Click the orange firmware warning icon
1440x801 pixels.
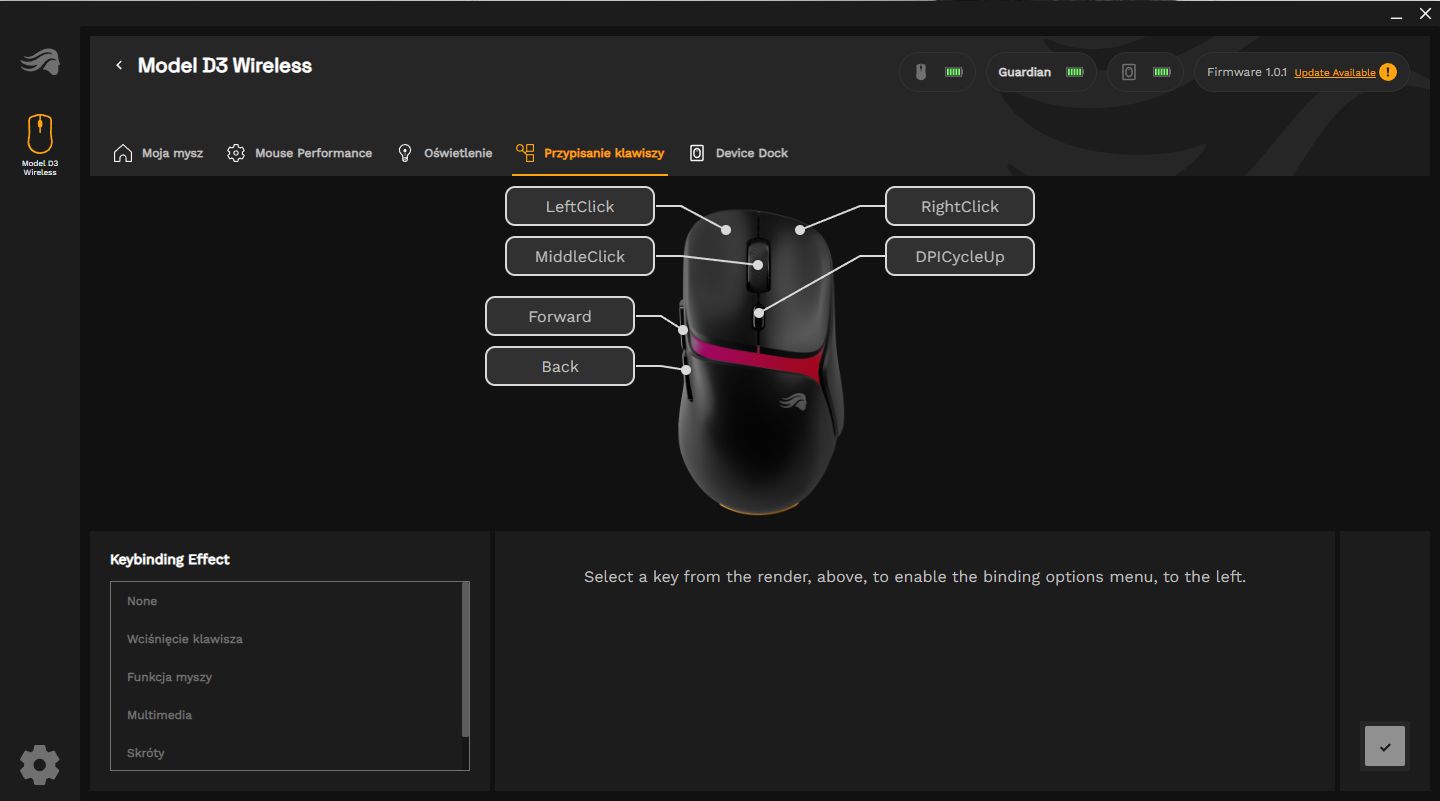pyautogui.click(x=1388, y=72)
